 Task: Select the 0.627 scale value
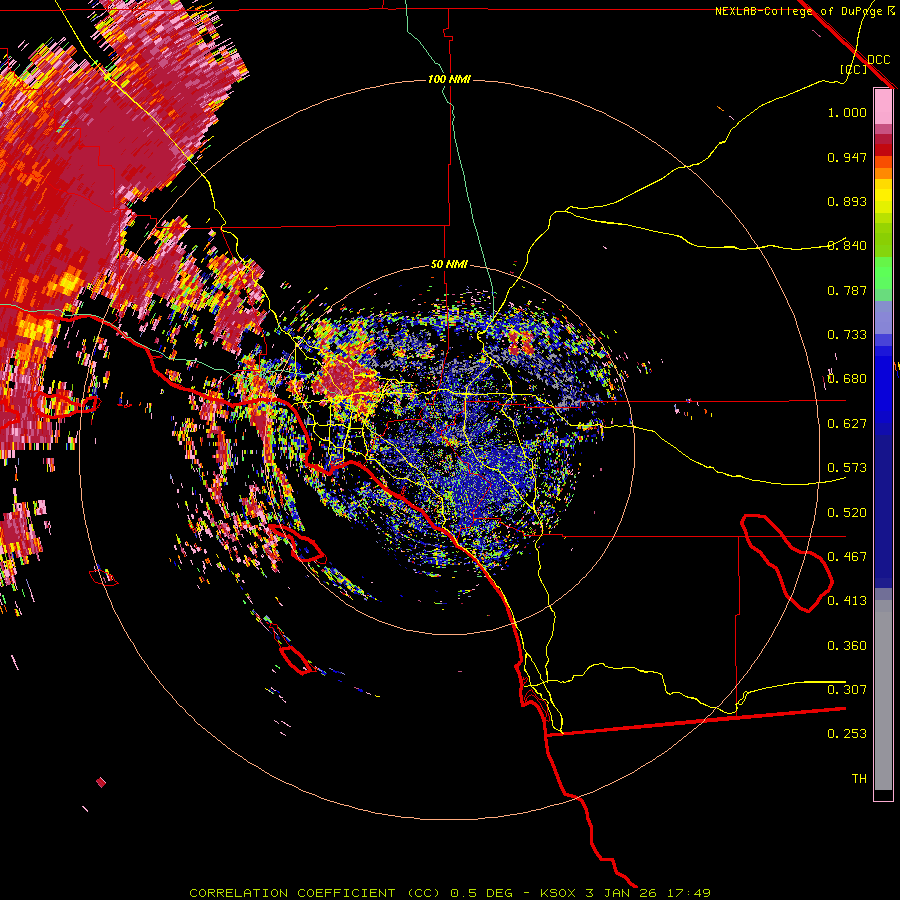847,424
